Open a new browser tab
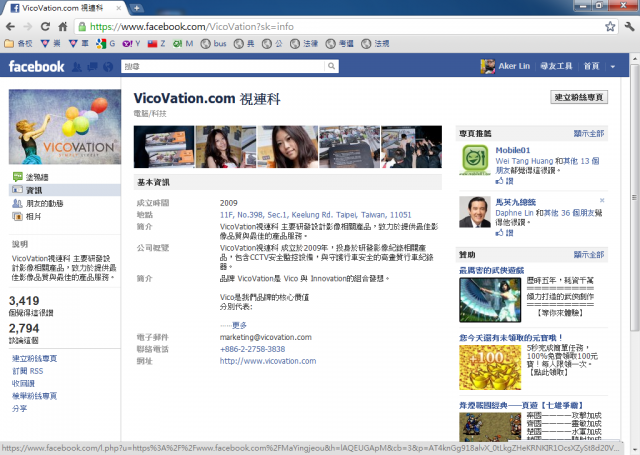This screenshot has width=640, height=455. tap(136, 8)
